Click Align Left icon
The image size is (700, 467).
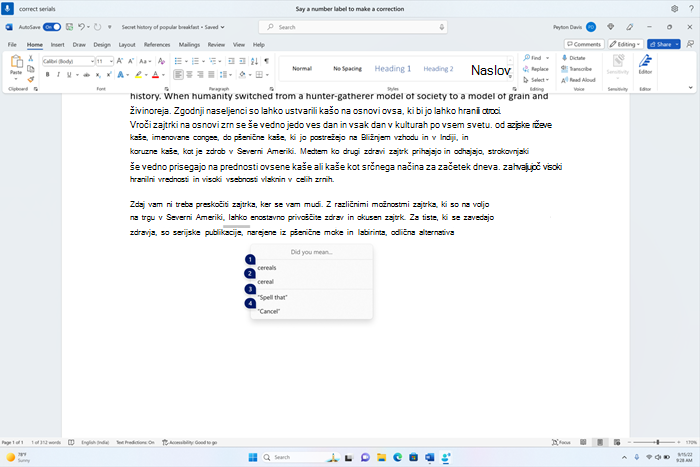[x=178, y=75]
